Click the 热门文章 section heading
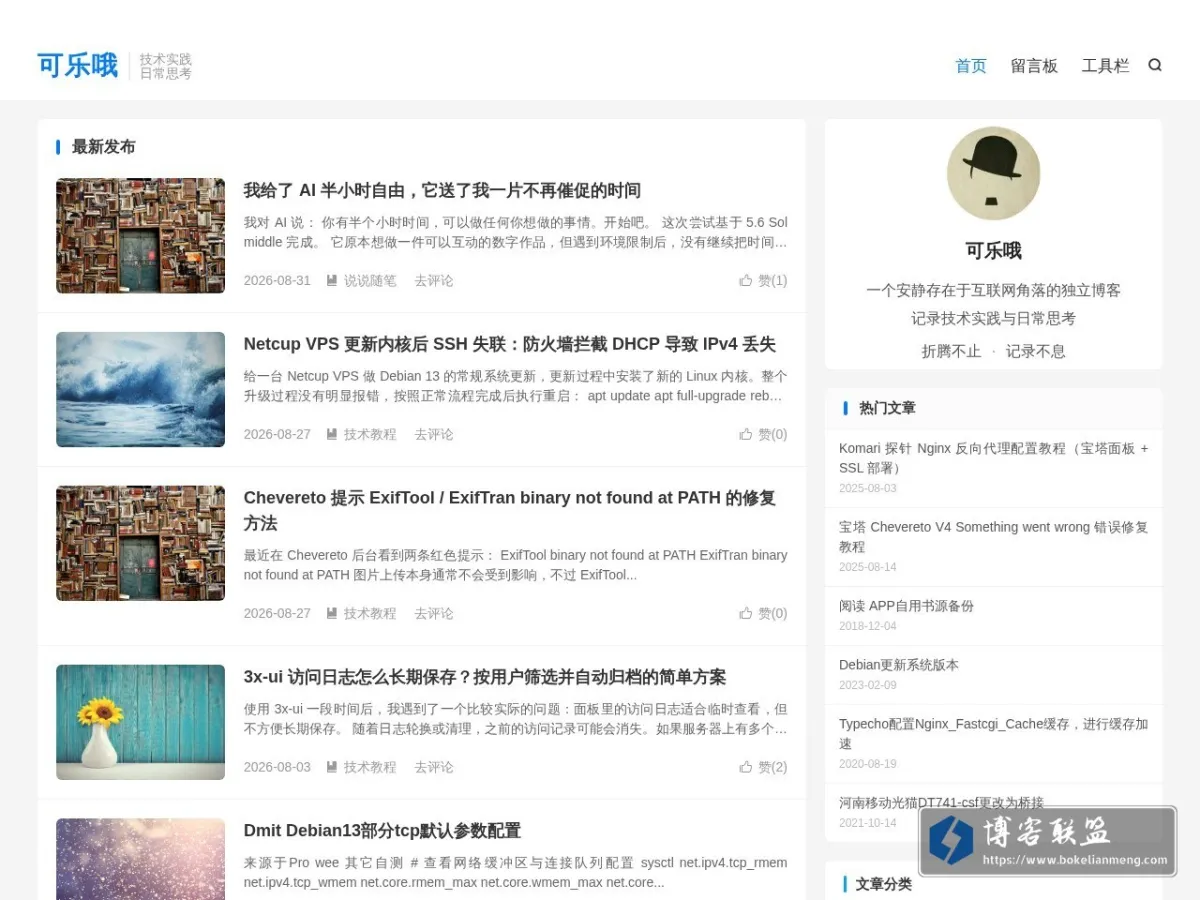This screenshot has height=900, width=1200. point(887,408)
